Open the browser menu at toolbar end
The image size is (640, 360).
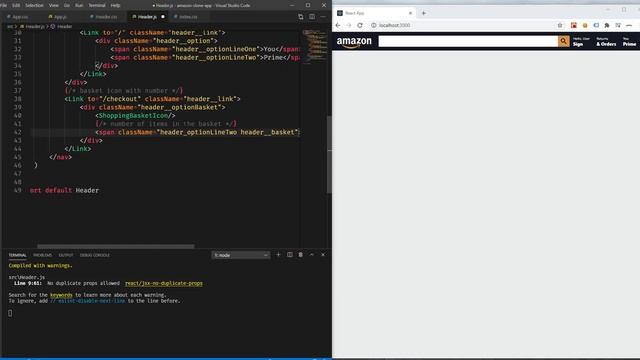point(629,25)
